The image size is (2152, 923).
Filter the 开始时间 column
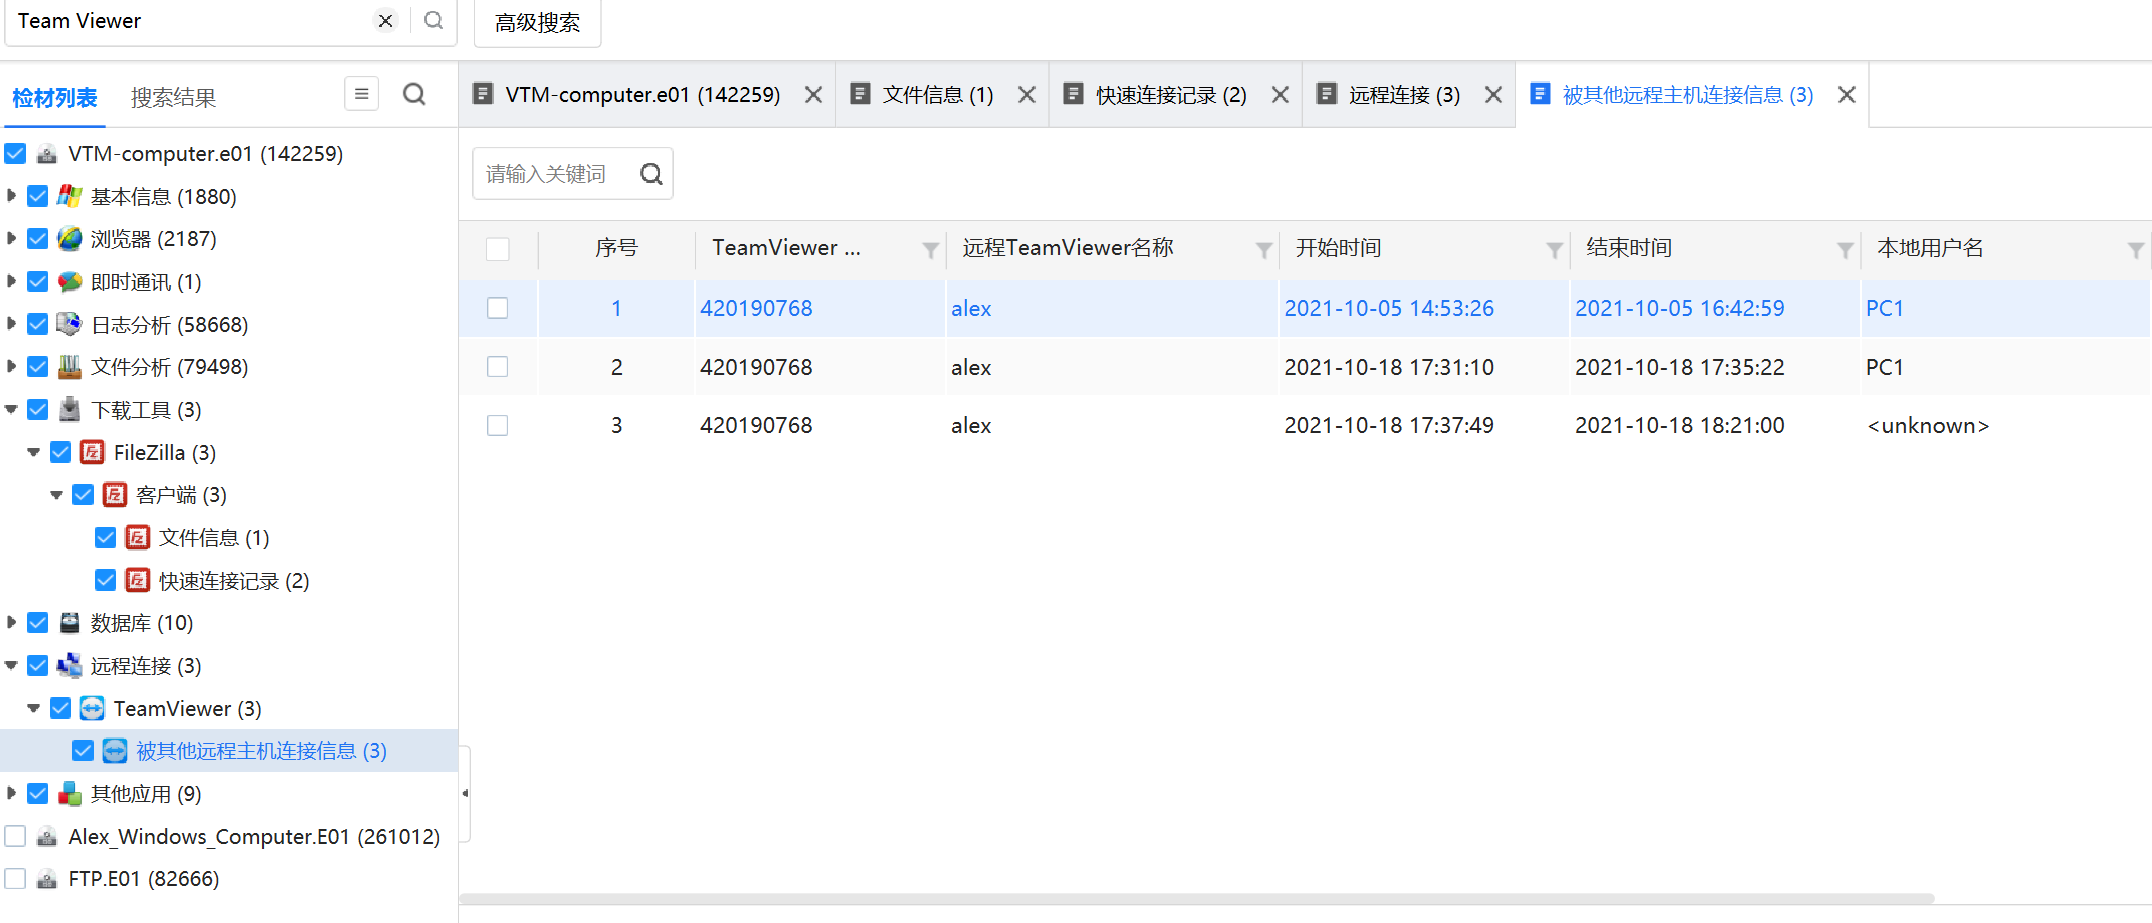click(x=1554, y=250)
